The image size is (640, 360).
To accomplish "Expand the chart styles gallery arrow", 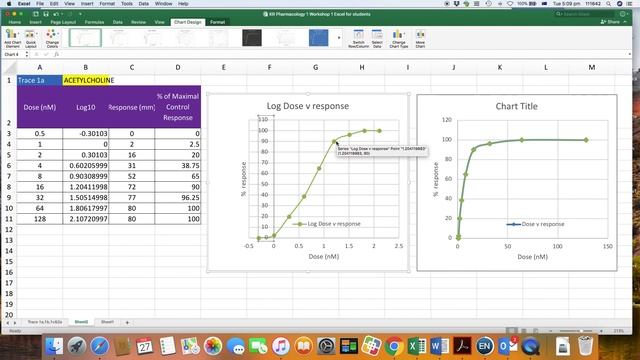I will [339, 38].
